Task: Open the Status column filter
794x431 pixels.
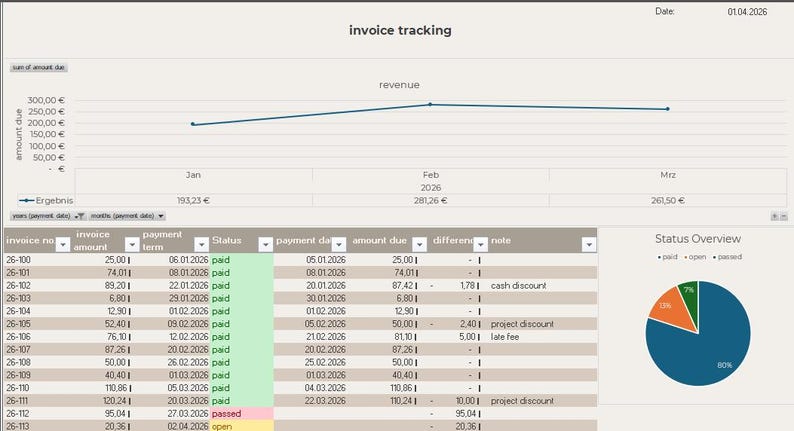Action: point(265,245)
